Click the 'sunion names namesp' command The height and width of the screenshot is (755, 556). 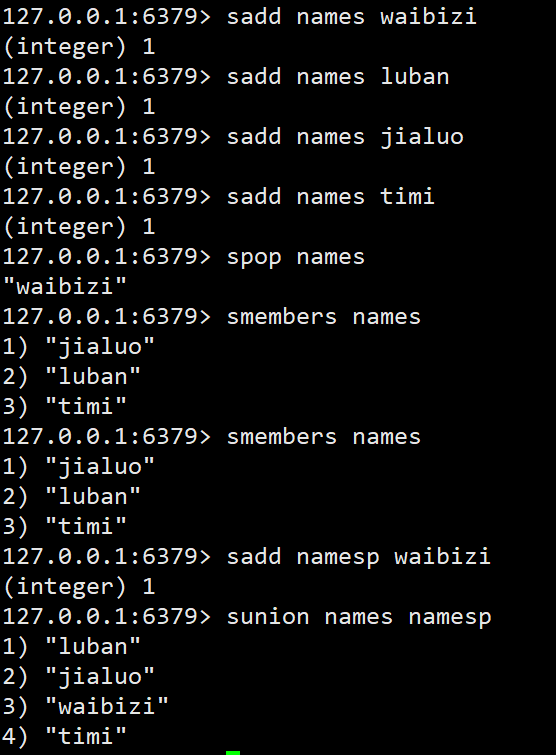[x=359, y=617]
